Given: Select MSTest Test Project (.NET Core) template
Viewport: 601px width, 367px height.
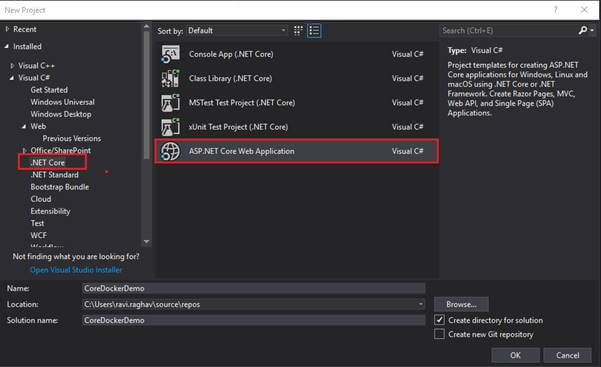Looking at the screenshot, I should click(x=297, y=103).
